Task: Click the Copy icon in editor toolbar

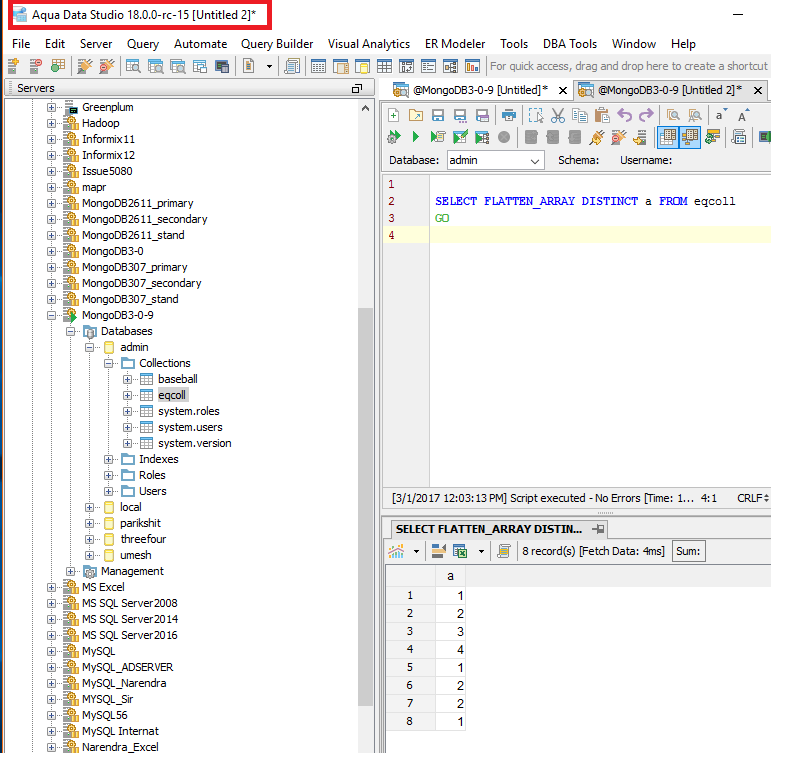Action: click(x=579, y=115)
